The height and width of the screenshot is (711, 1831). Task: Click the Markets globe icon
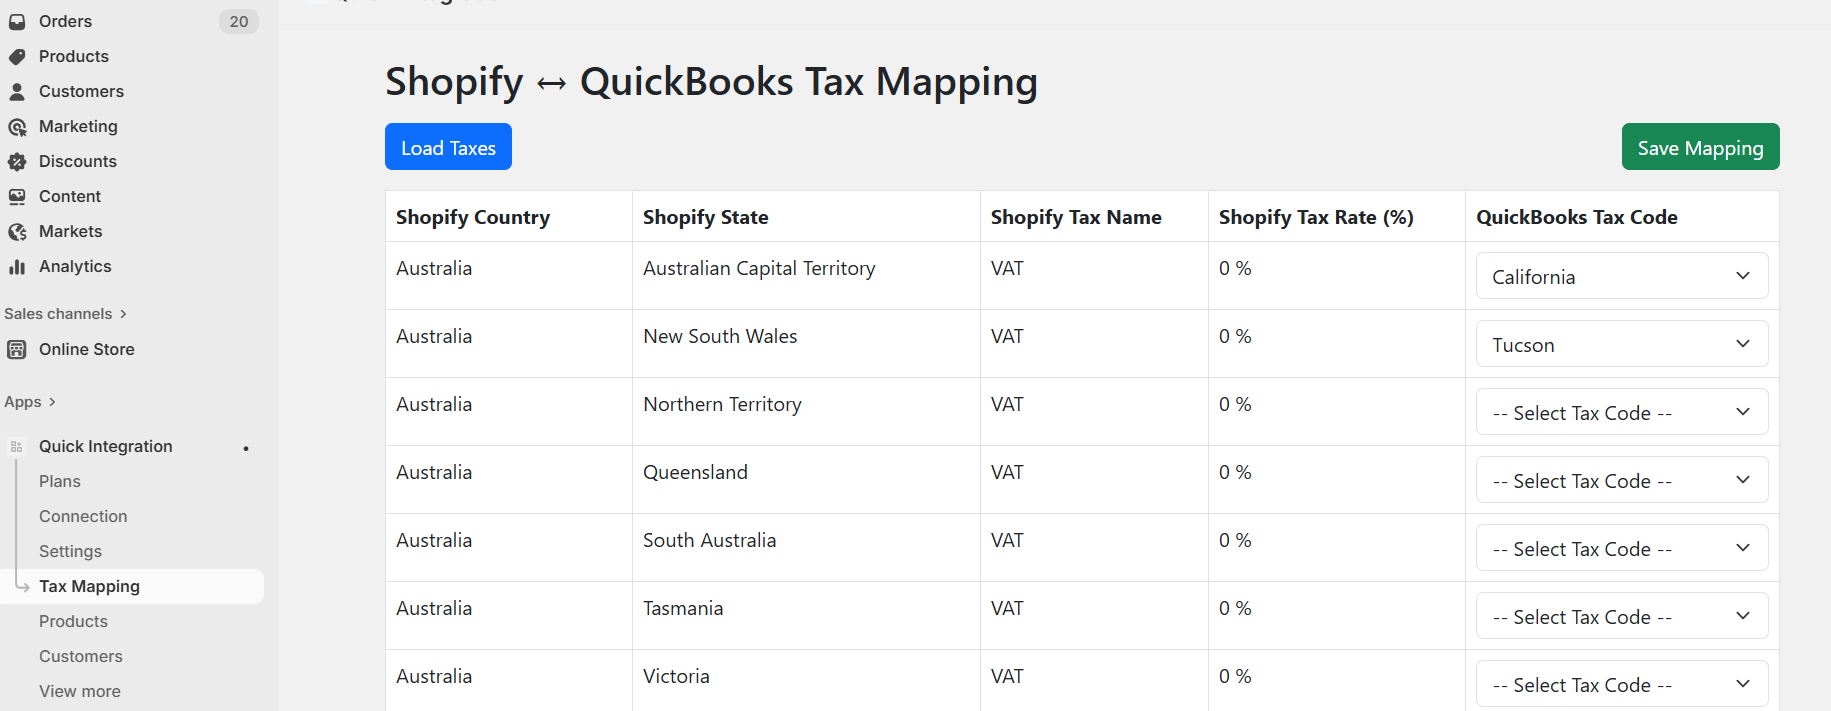click(17, 232)
